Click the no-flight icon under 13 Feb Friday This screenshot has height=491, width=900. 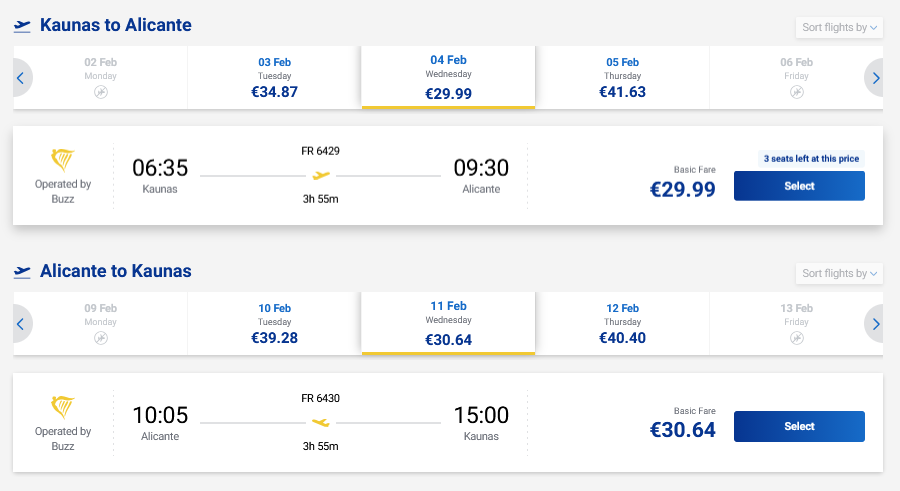pos(796,338)
